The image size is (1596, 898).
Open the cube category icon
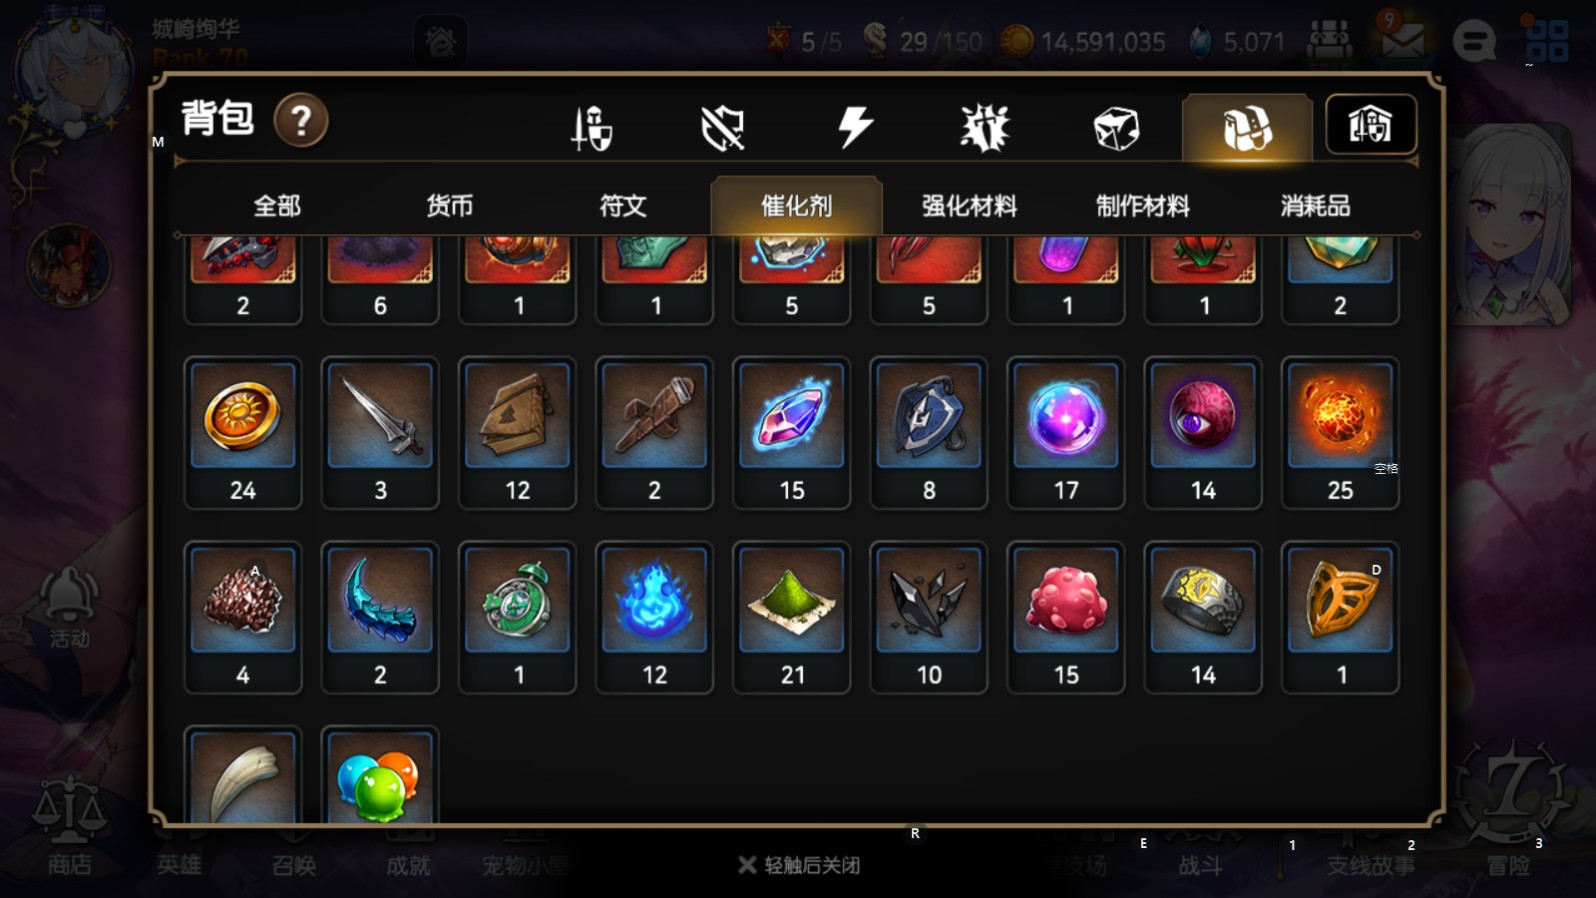[1116, 128]
